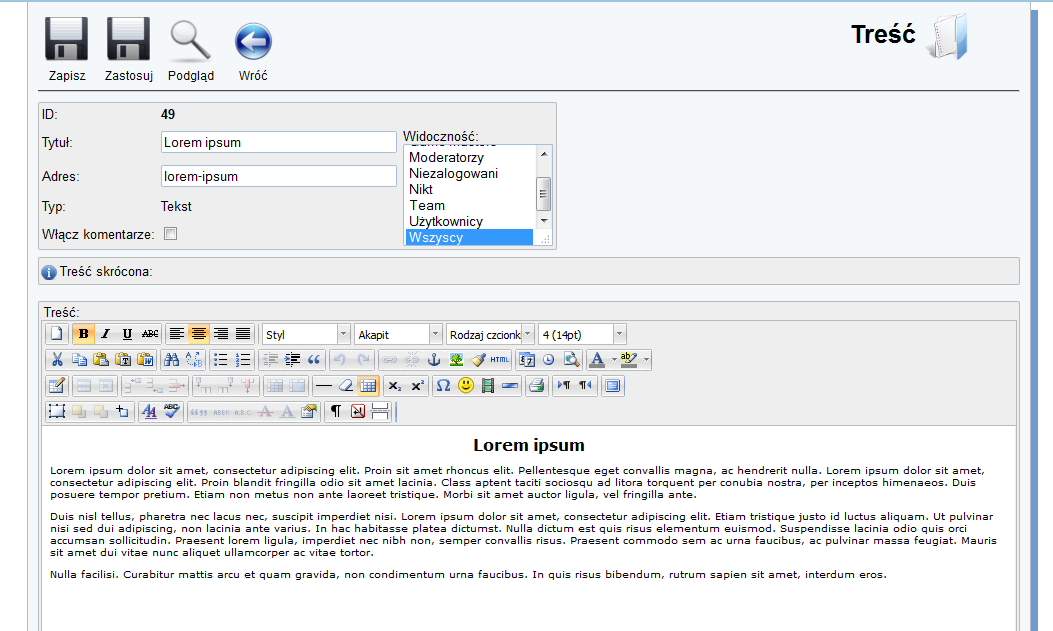1053x631 pixels.
Task: Toggle italic formatting
Action: tap(105, 334)
